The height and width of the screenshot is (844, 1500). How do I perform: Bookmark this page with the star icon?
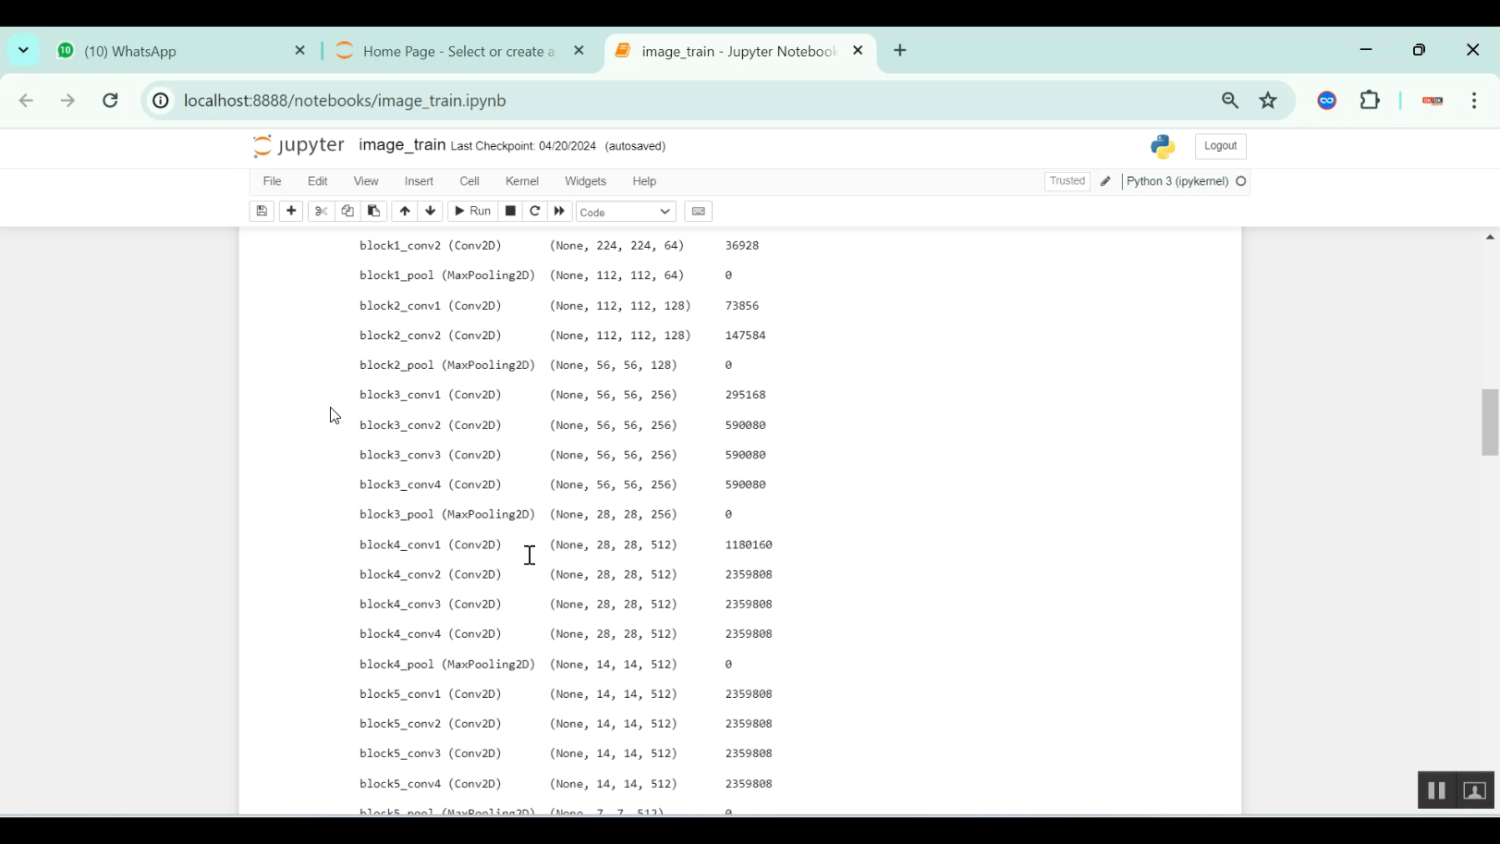(1268, 100)
